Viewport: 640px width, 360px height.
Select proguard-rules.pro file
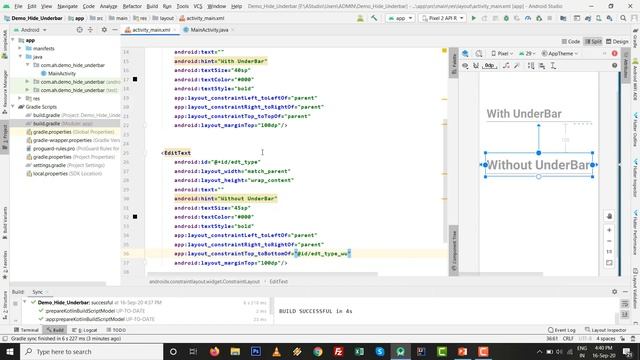tap(54, 149)
